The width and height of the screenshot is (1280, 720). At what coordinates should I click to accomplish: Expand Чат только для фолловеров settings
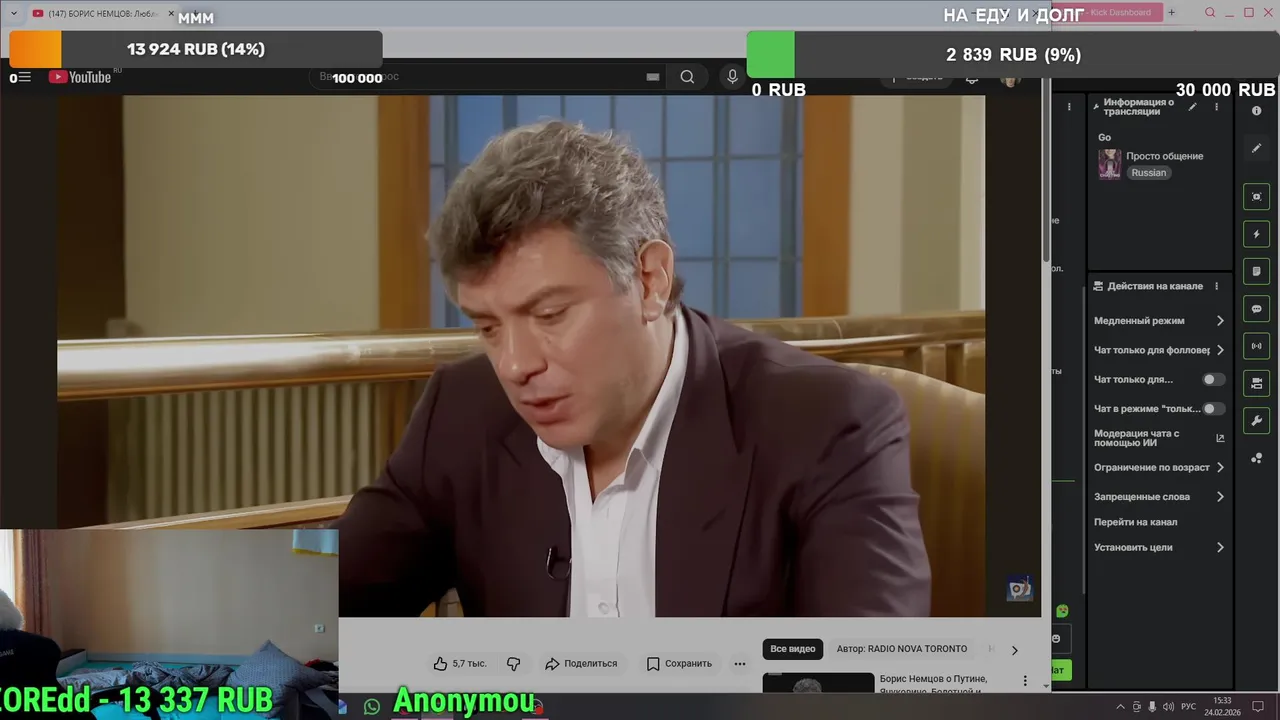pyautogui.click(x=1159, y=350)
